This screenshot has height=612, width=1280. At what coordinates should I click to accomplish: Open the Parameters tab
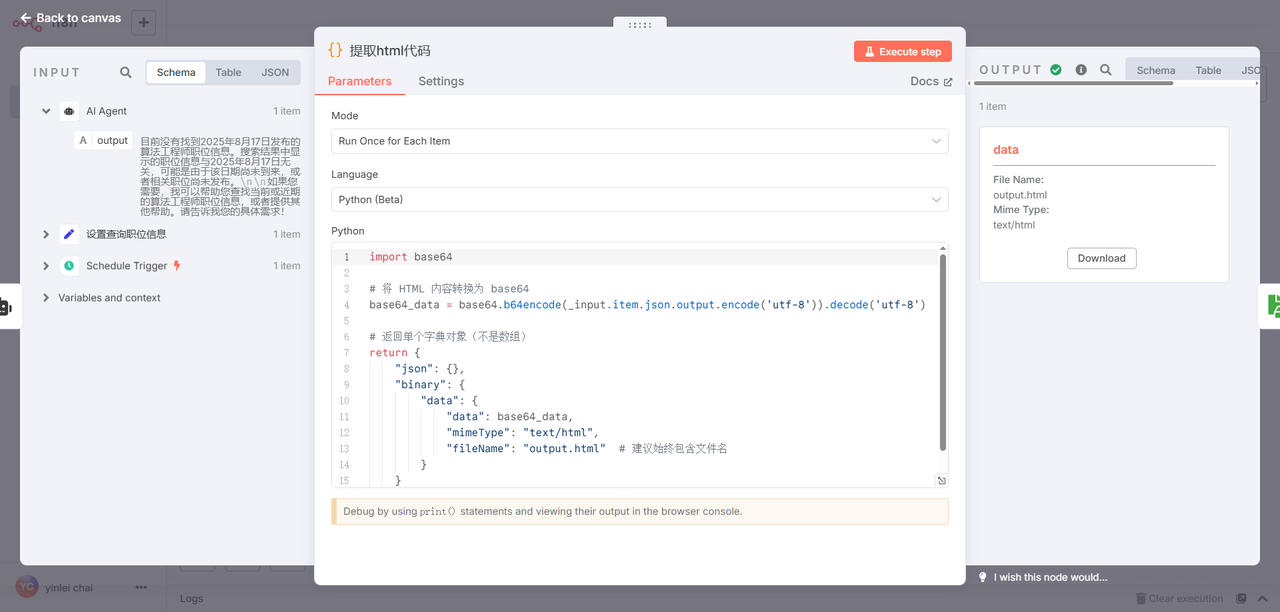pyautogui.click(x=360, y=81)
